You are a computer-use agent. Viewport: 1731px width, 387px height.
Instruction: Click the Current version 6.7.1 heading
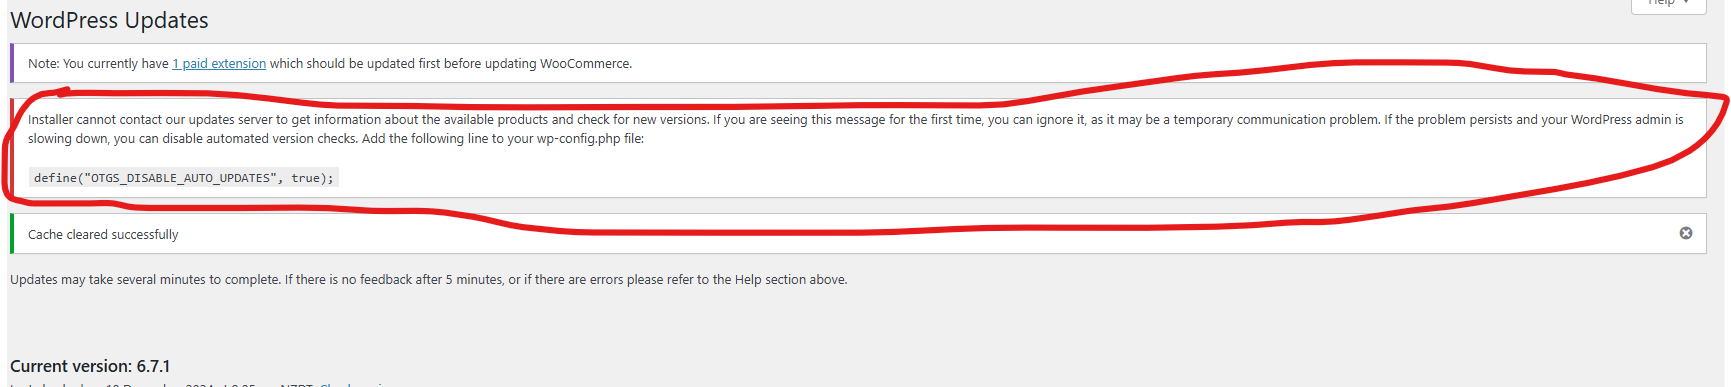pyautogui.click(x=90, y=366)
